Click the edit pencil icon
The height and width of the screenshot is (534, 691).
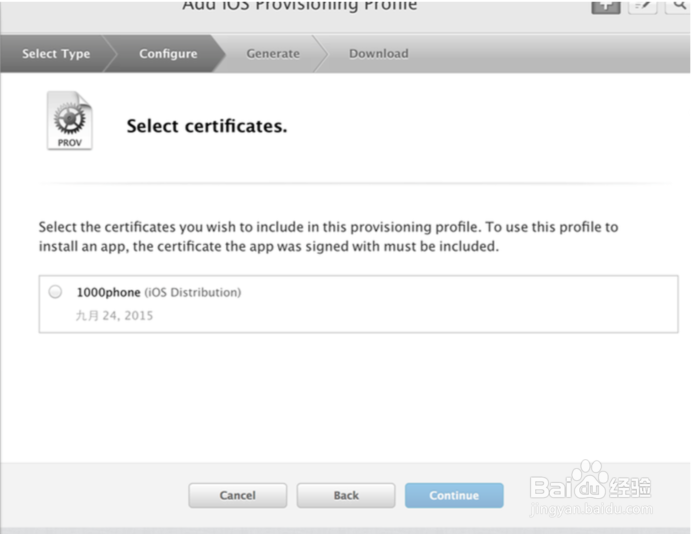(x=641, y=6)
